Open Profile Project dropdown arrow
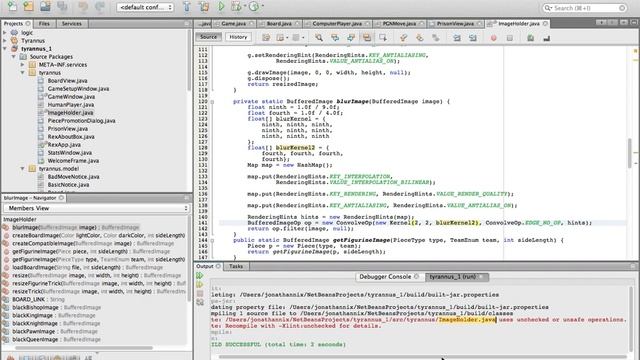This screenshot has width=640, height=360. point(262,6)
